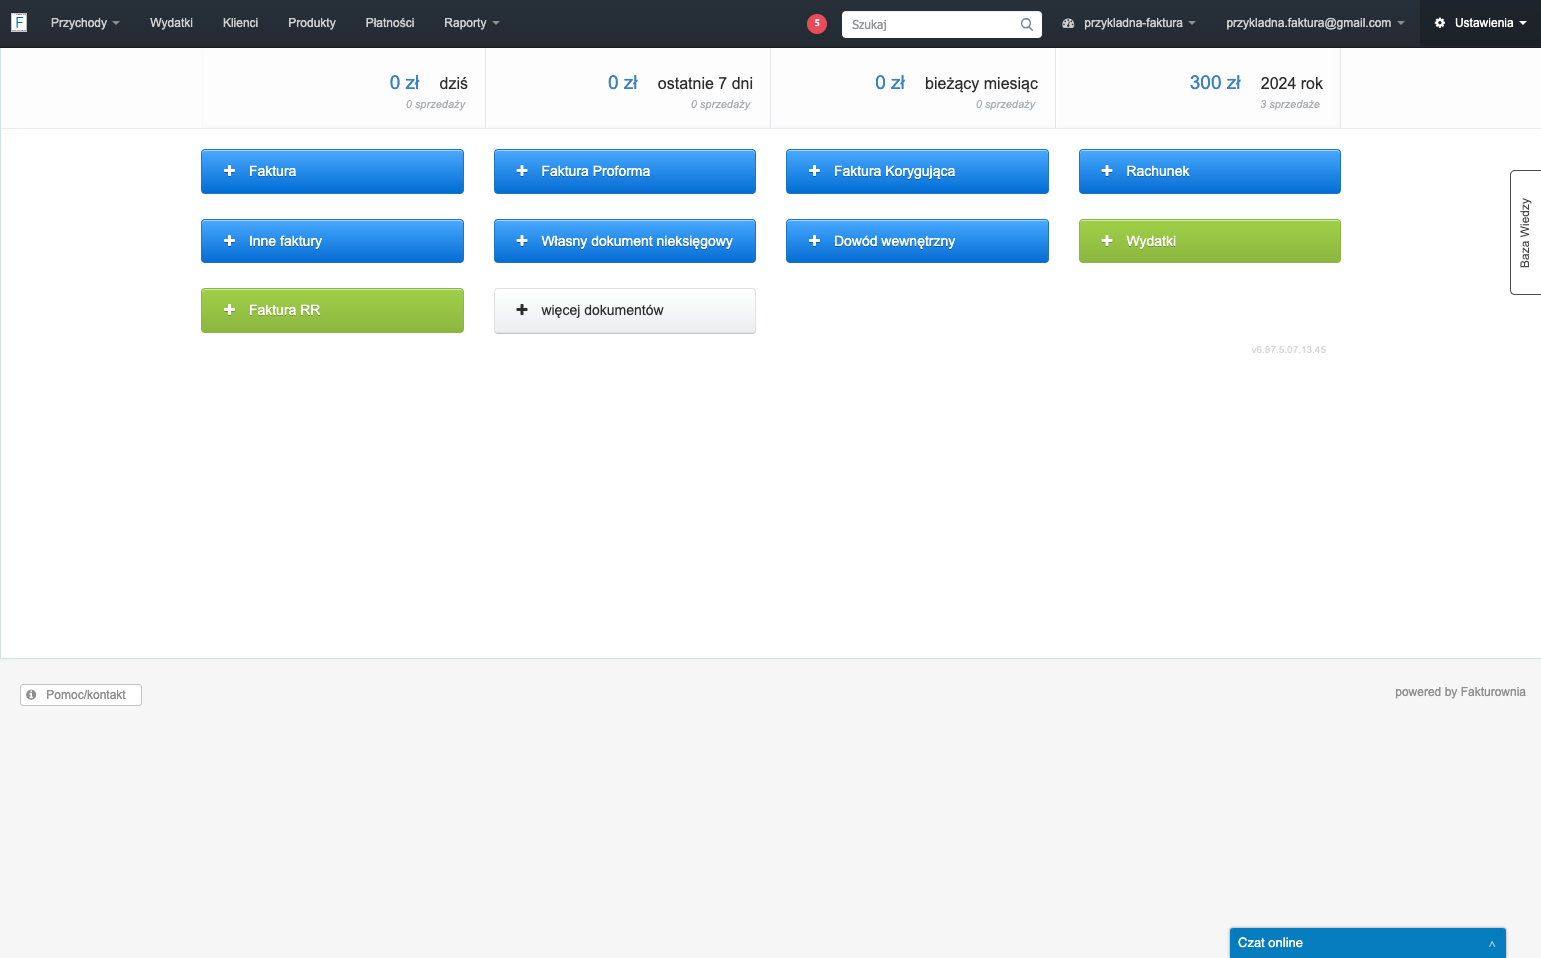This screenshot has width=1541, height=958.
Task: Click the Fakturownia logo icon
Action: click(x=19, y=23)
